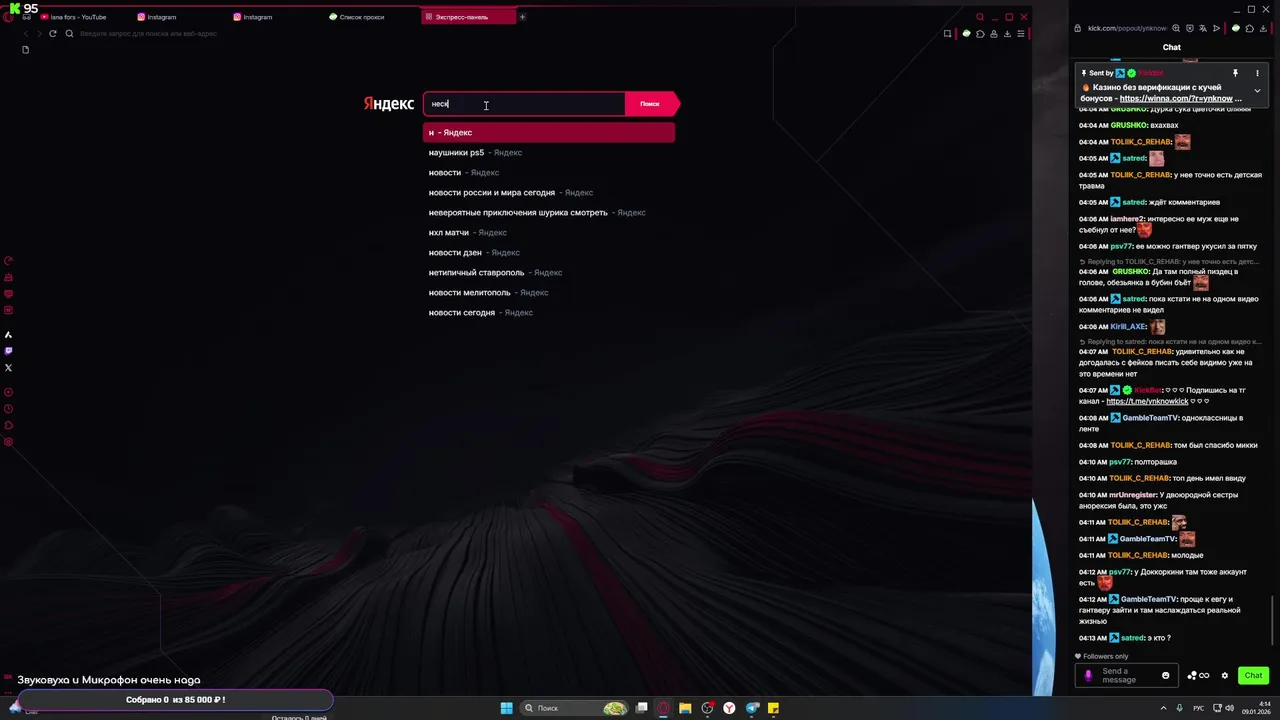Click the Яндекс logo
The image size is (1280, 720).
coord(388,104)
